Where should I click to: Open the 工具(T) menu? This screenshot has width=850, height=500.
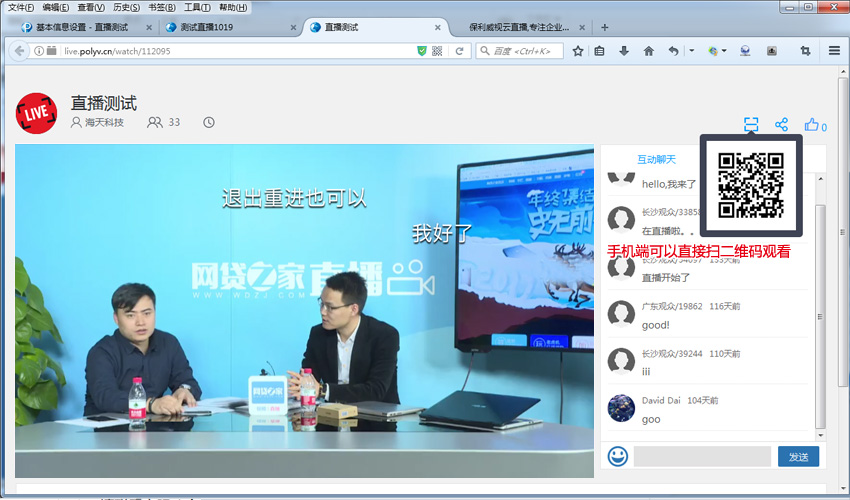[197, 7]
